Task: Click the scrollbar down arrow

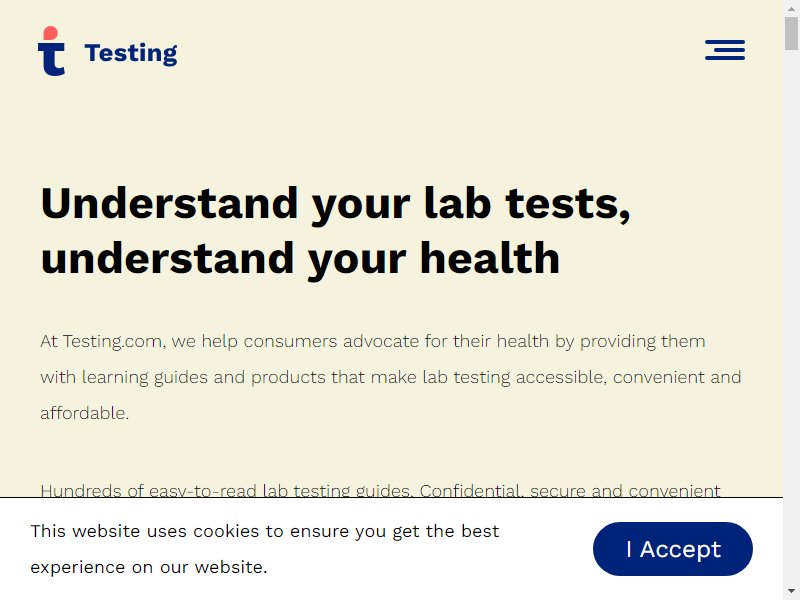Action: pos(791,592)
